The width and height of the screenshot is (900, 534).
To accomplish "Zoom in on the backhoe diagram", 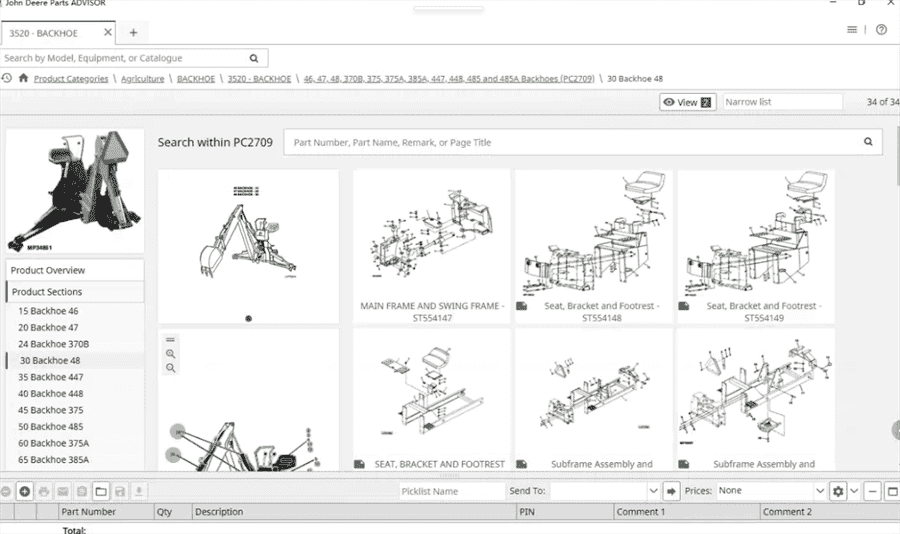I will (x=170, y=354).
